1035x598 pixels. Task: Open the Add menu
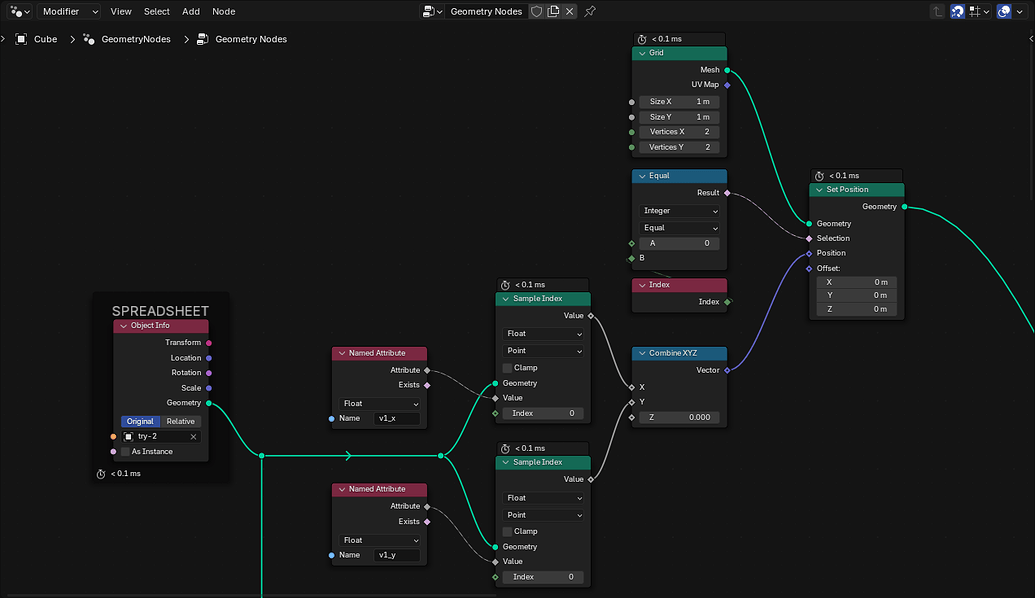pyautogui.click(x=191, y=11)
